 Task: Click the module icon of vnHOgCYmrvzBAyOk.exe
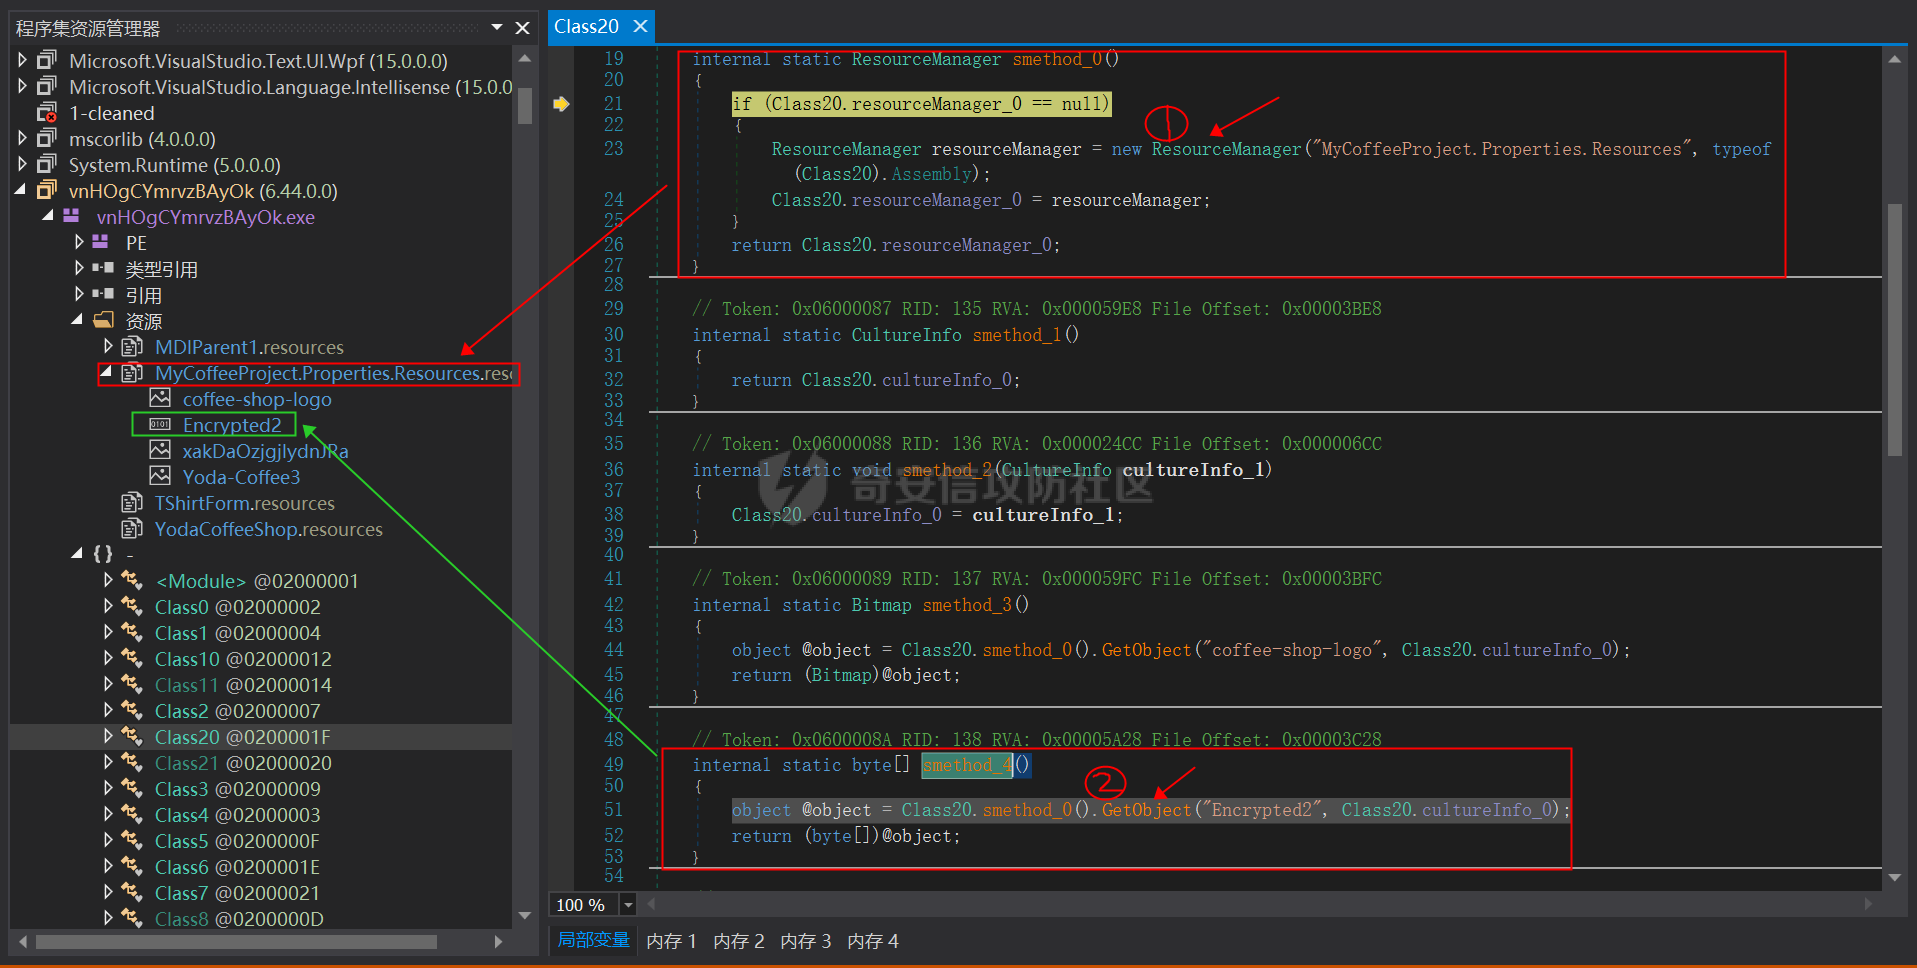72,216
